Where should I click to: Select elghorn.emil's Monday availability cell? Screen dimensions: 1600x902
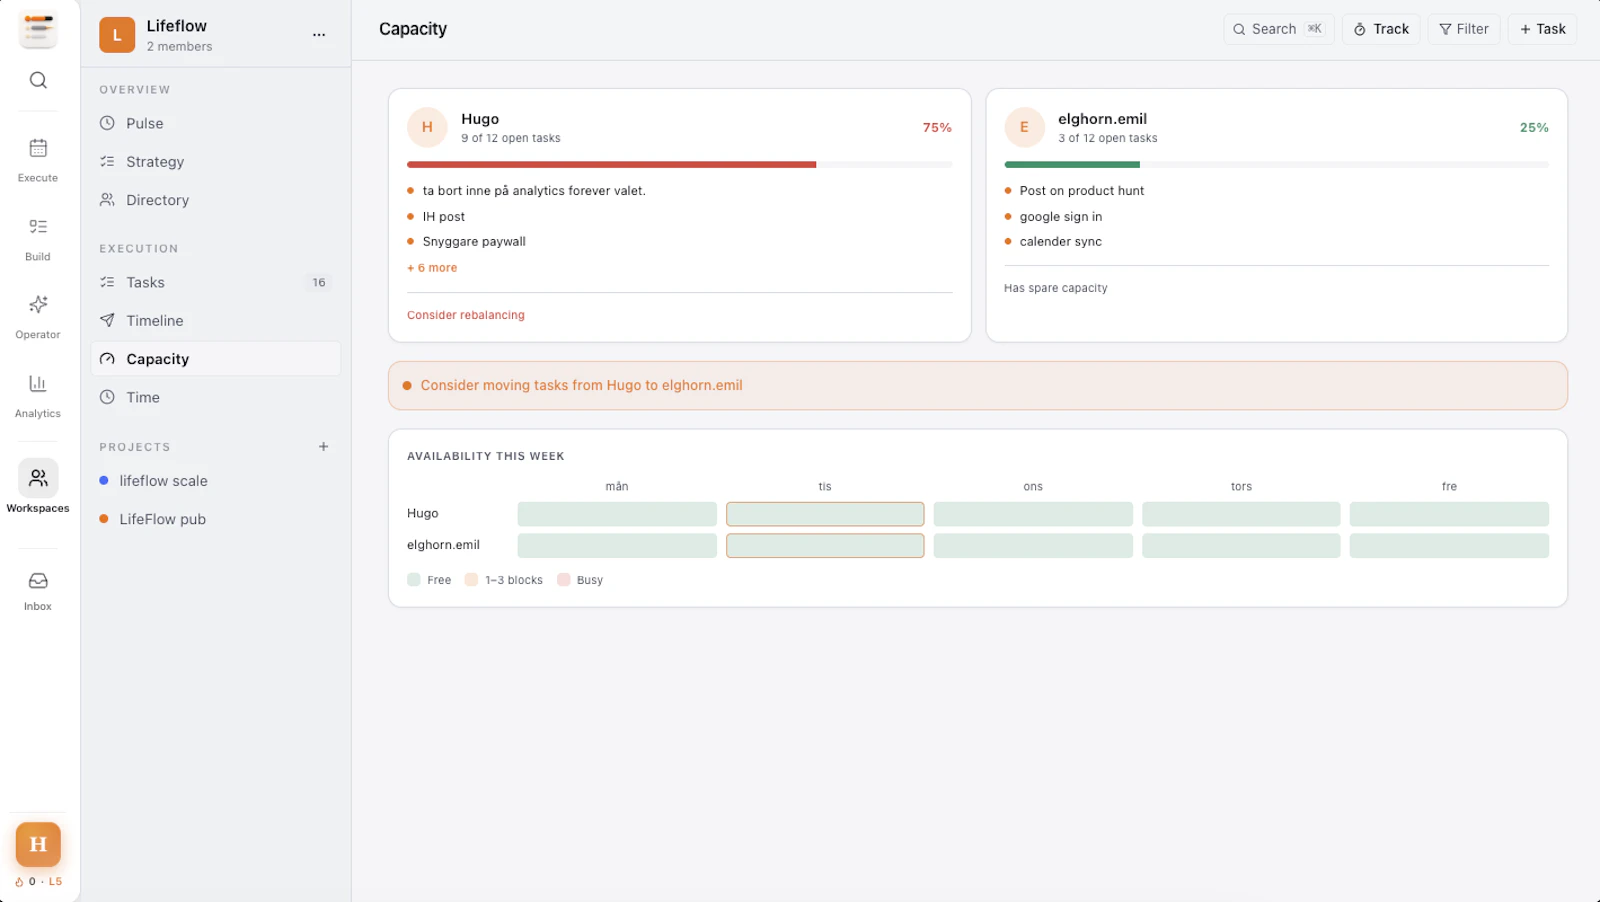pyautogui.click(x=617, y=545)
